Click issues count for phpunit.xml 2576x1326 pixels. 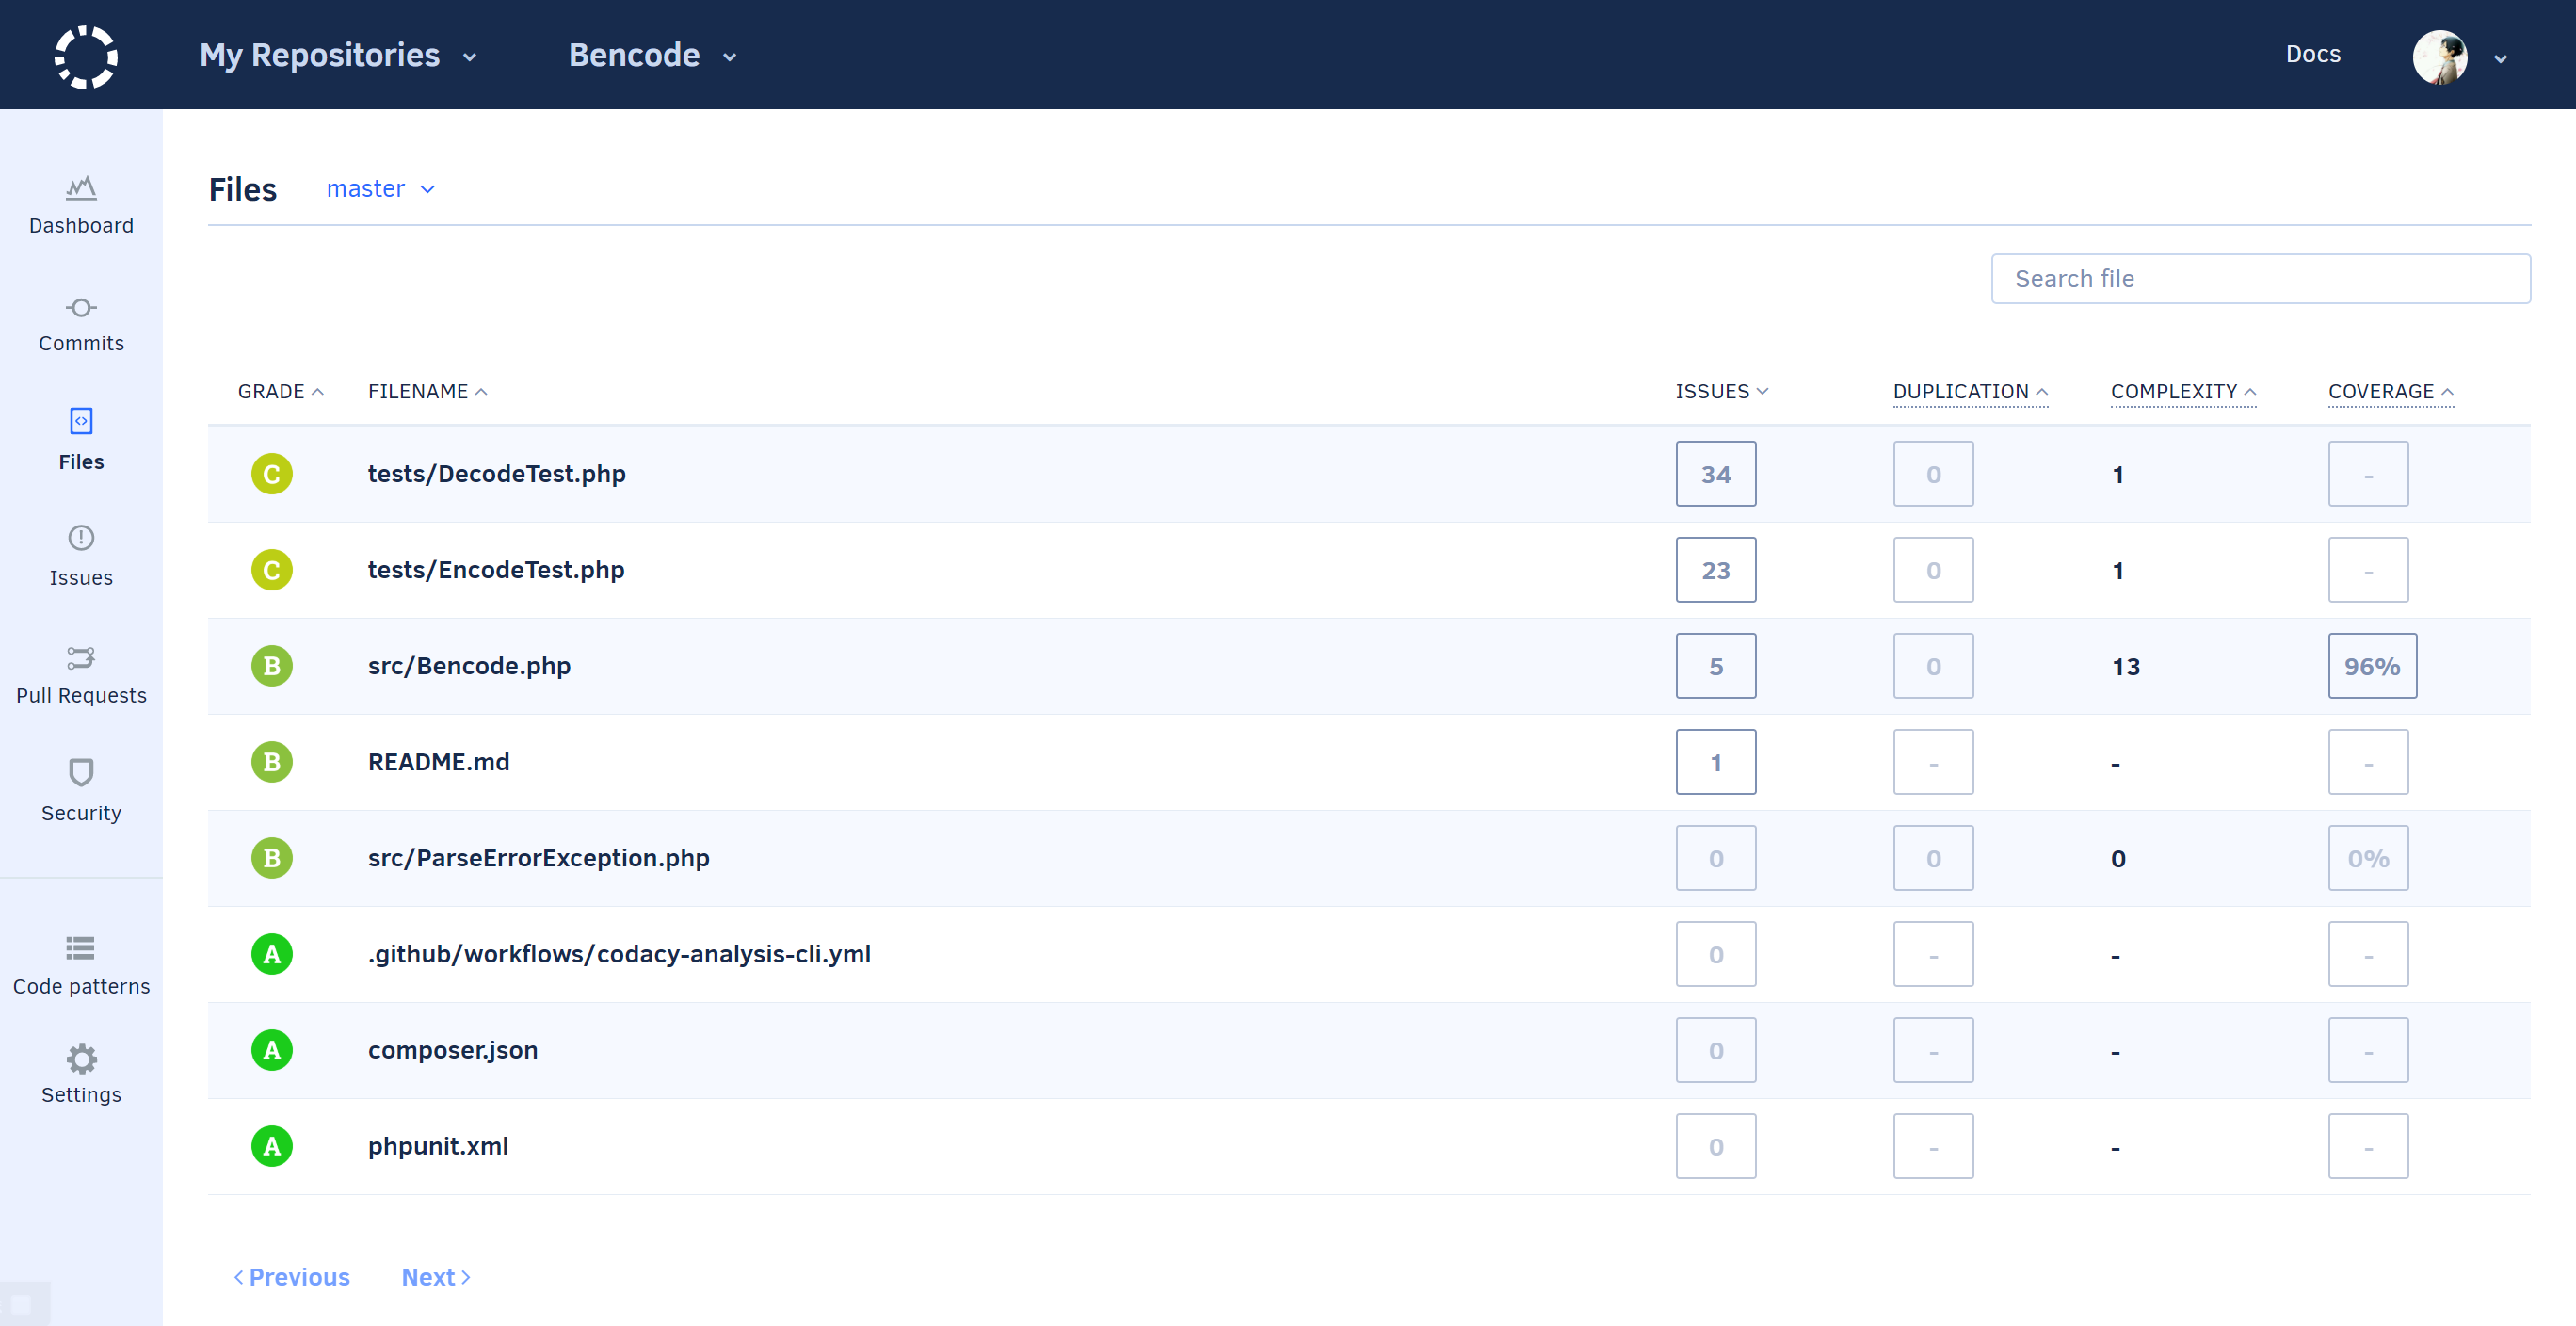point(1716,1146)
